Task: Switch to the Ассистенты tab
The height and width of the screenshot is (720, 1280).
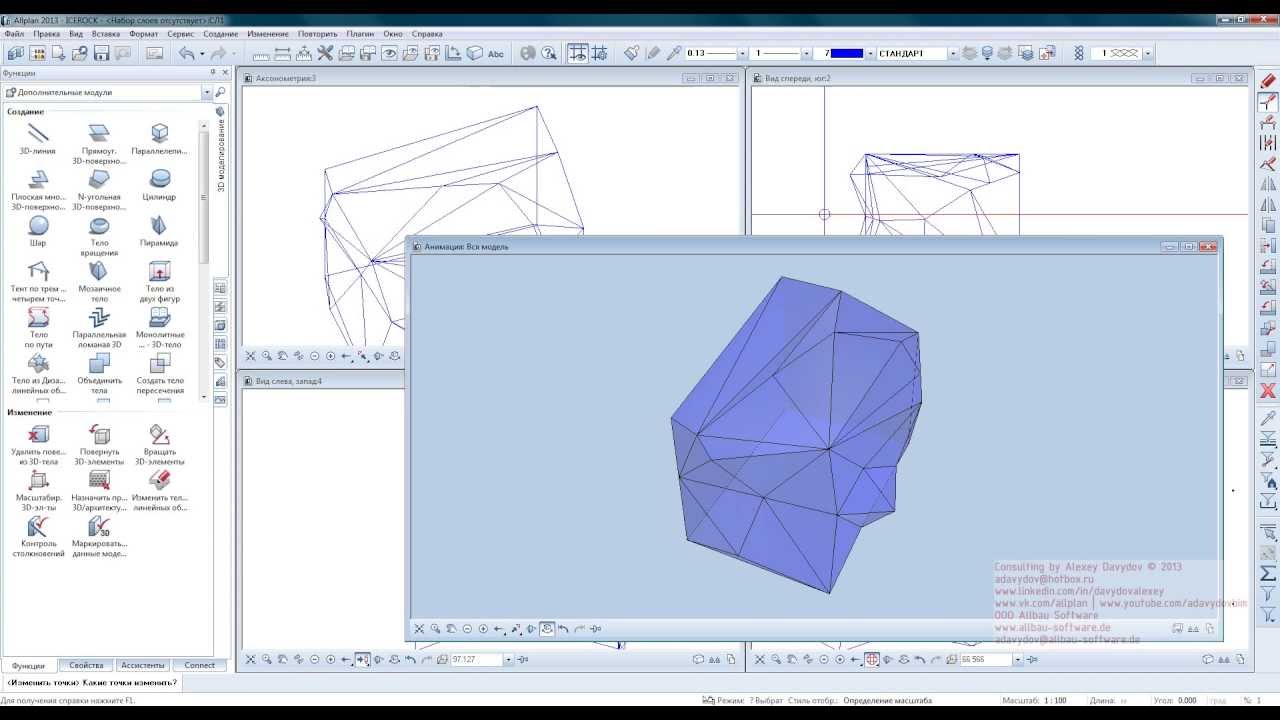Action: tap(142, 665)
